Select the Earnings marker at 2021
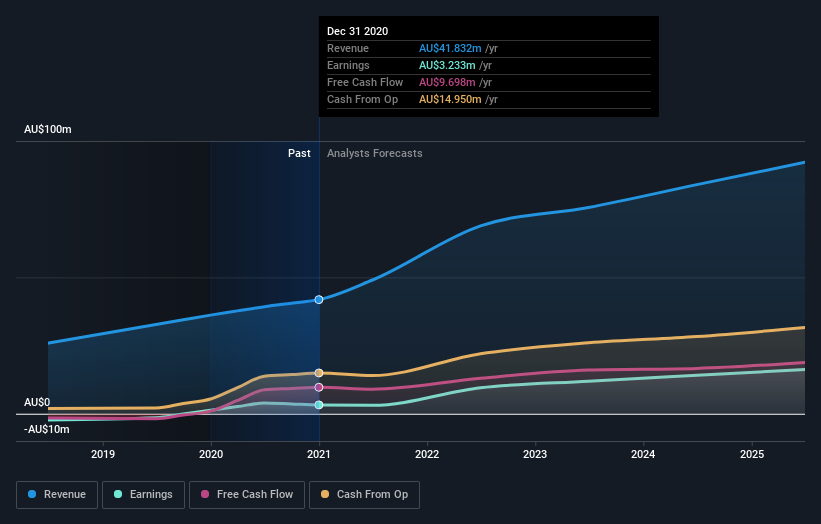This screenshot has height=524, width=821. (x=319, y=405)
